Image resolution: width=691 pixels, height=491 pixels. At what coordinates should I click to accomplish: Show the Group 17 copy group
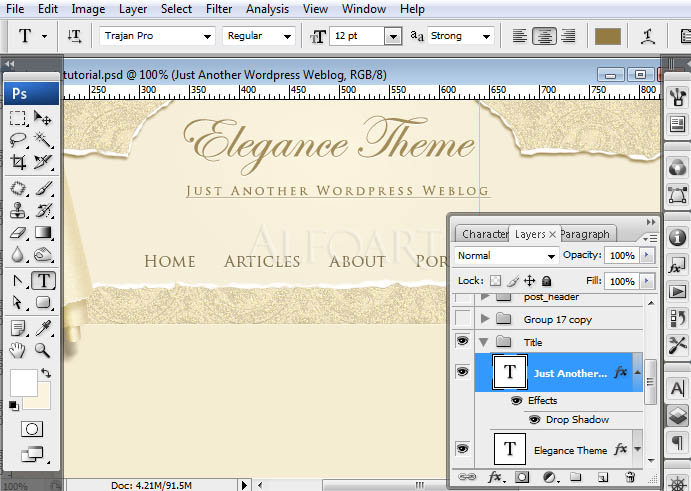(x=462, y=318)
